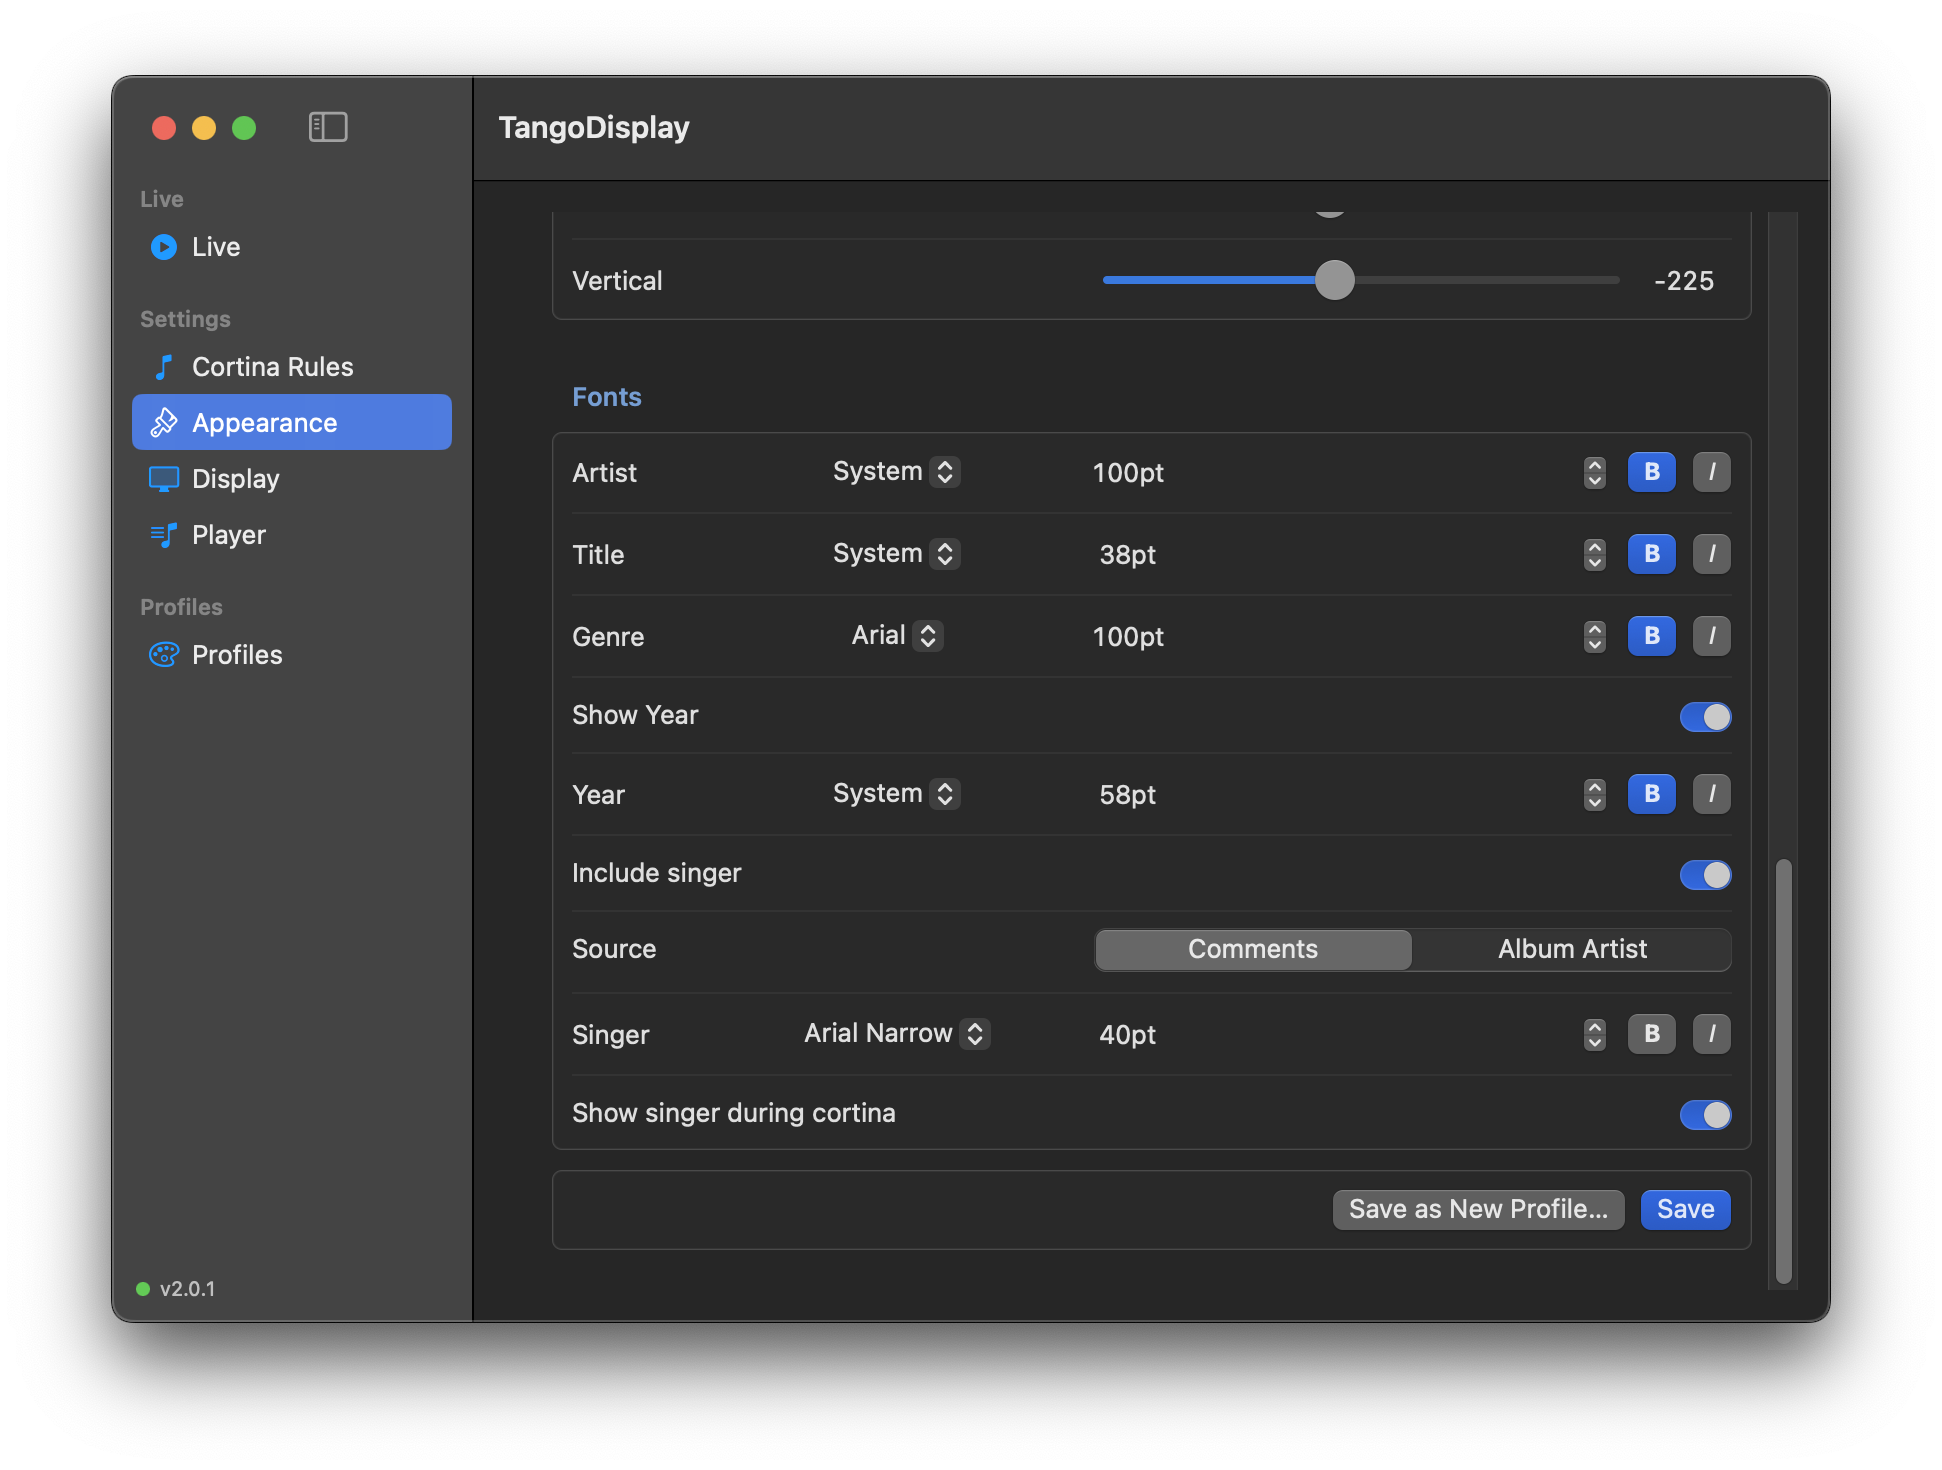Toggle italic for Artist font

click(x=1712, y=472)
